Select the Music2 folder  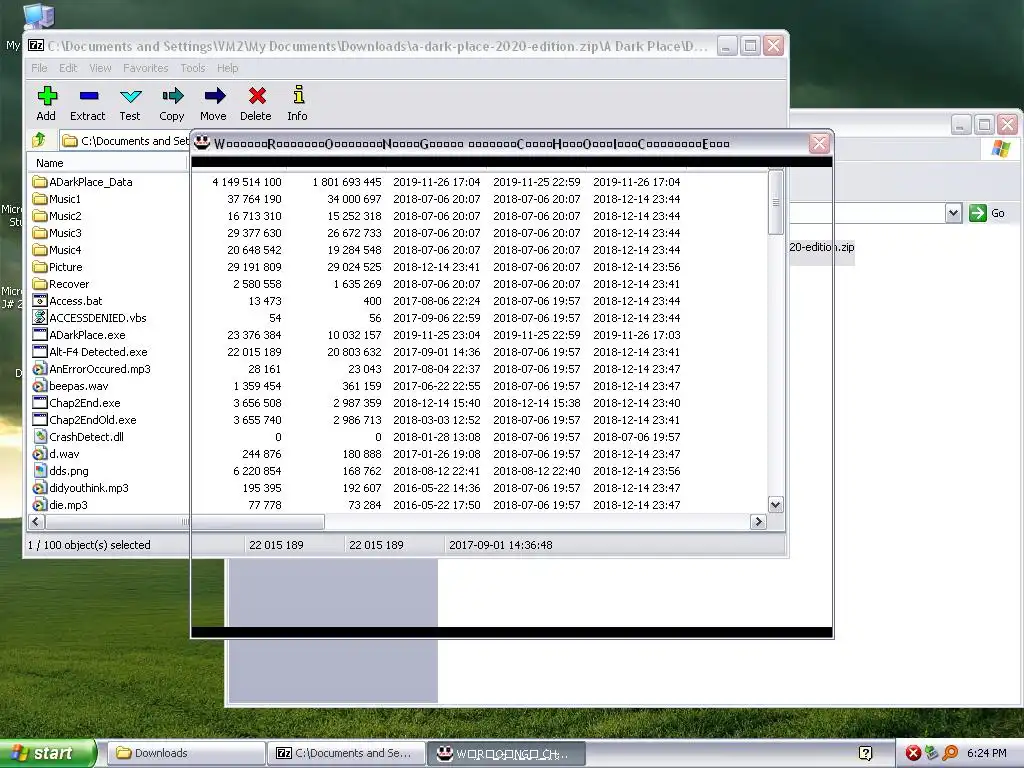coord(57,216)
